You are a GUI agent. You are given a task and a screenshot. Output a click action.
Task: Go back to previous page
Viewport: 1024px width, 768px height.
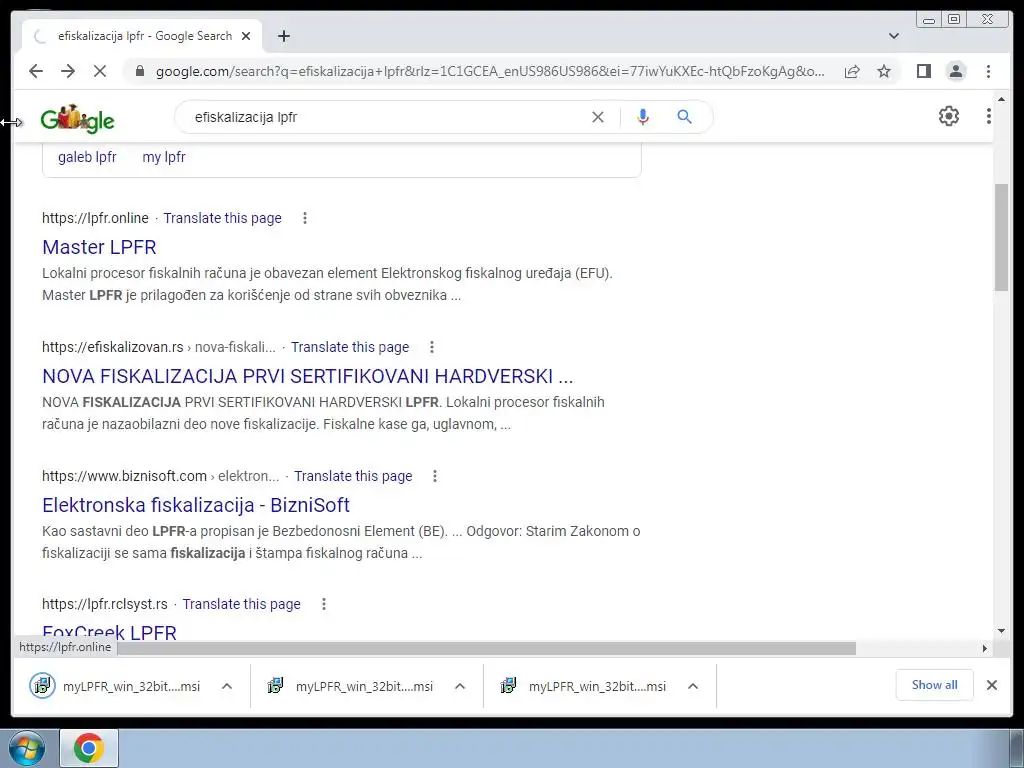click(36, 71)
